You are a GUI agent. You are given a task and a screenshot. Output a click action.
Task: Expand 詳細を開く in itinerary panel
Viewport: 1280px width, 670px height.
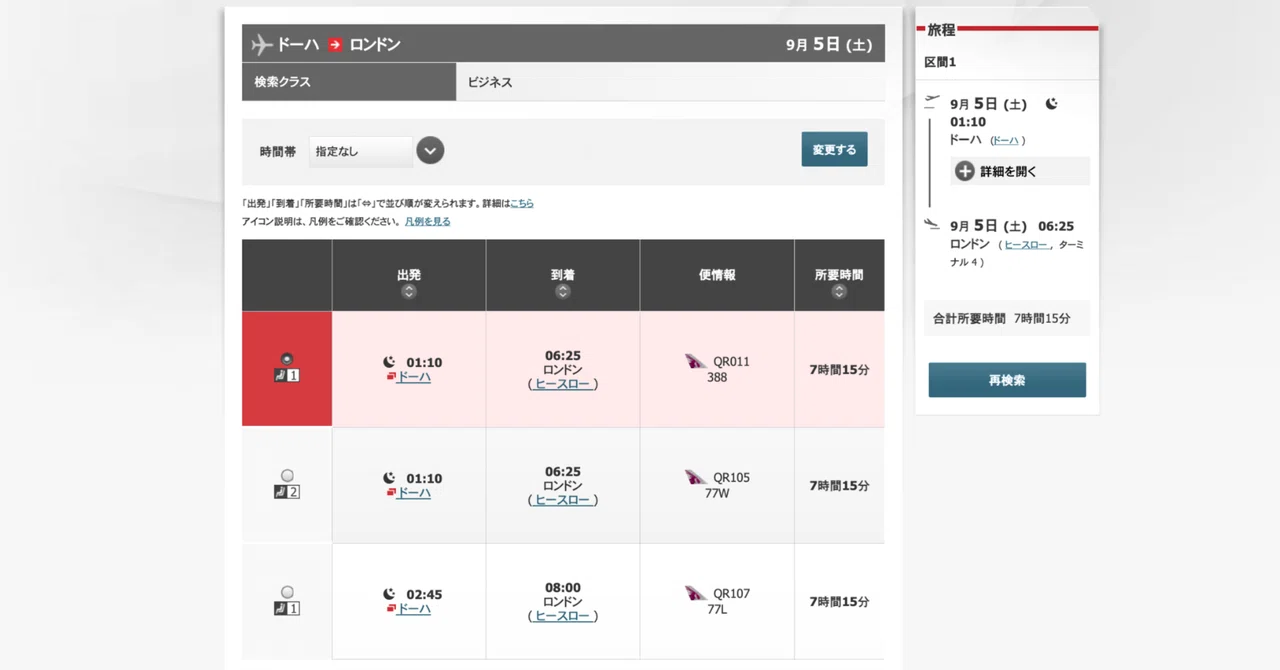[1020, 171]
